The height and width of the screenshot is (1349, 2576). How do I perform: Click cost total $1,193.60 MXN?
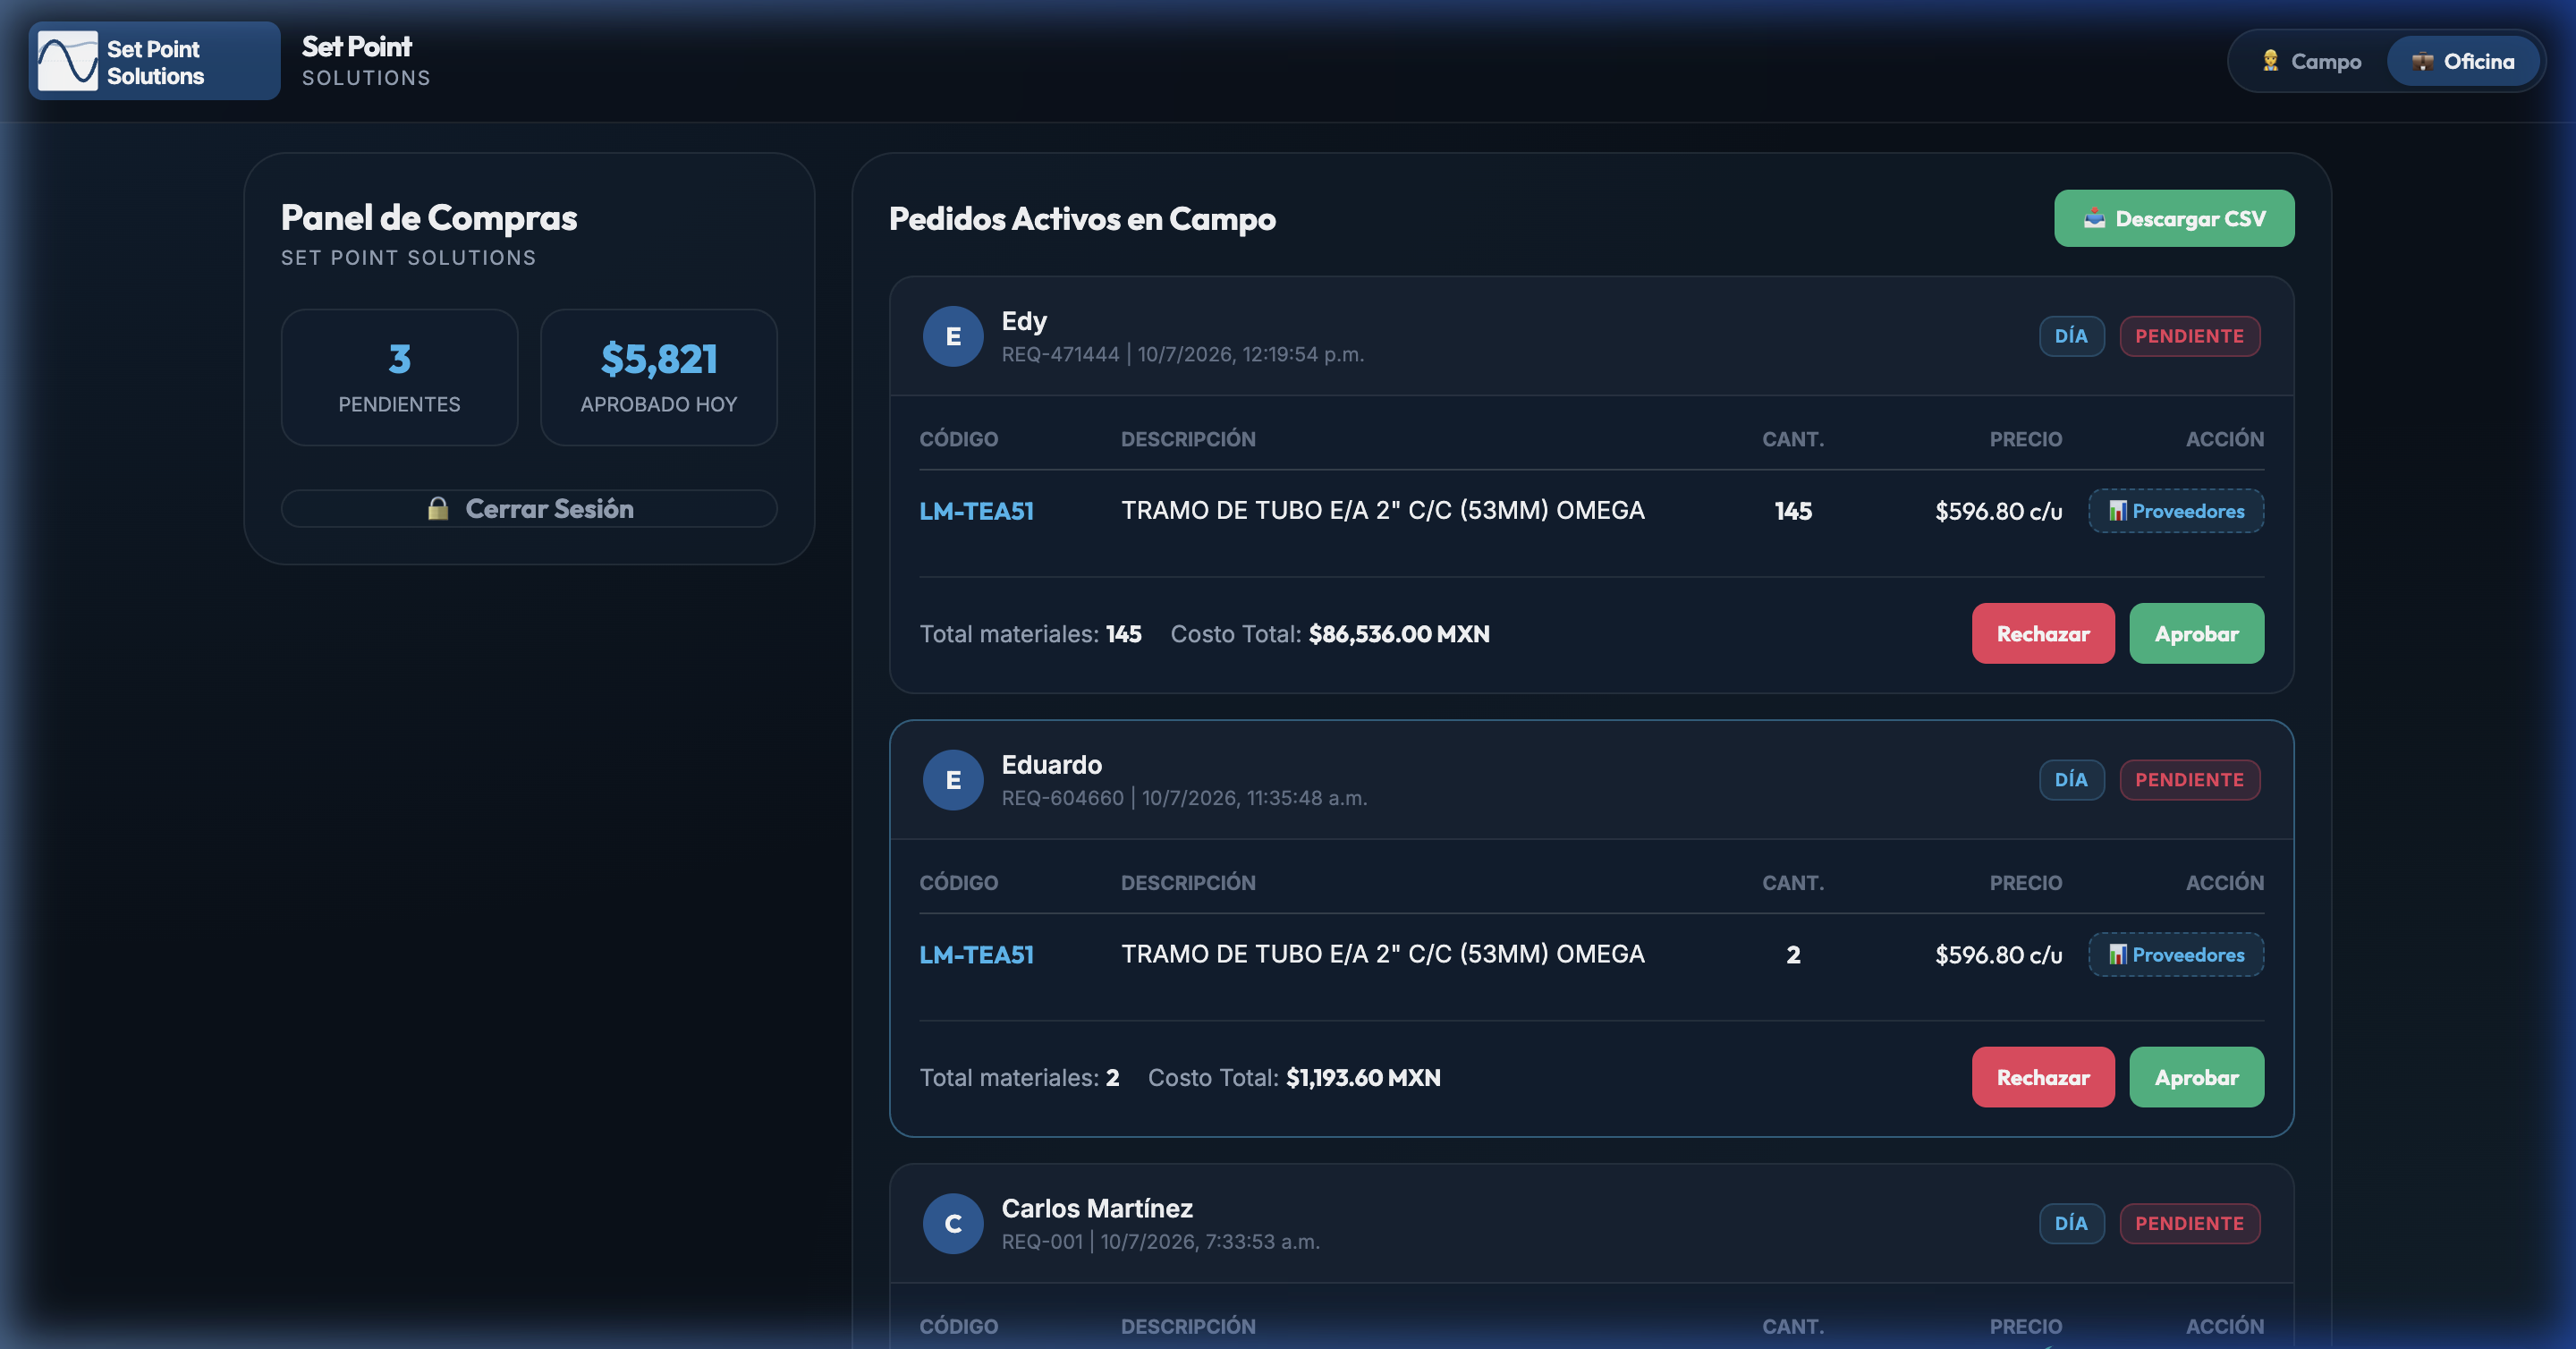click(x=1363, y=1078)
